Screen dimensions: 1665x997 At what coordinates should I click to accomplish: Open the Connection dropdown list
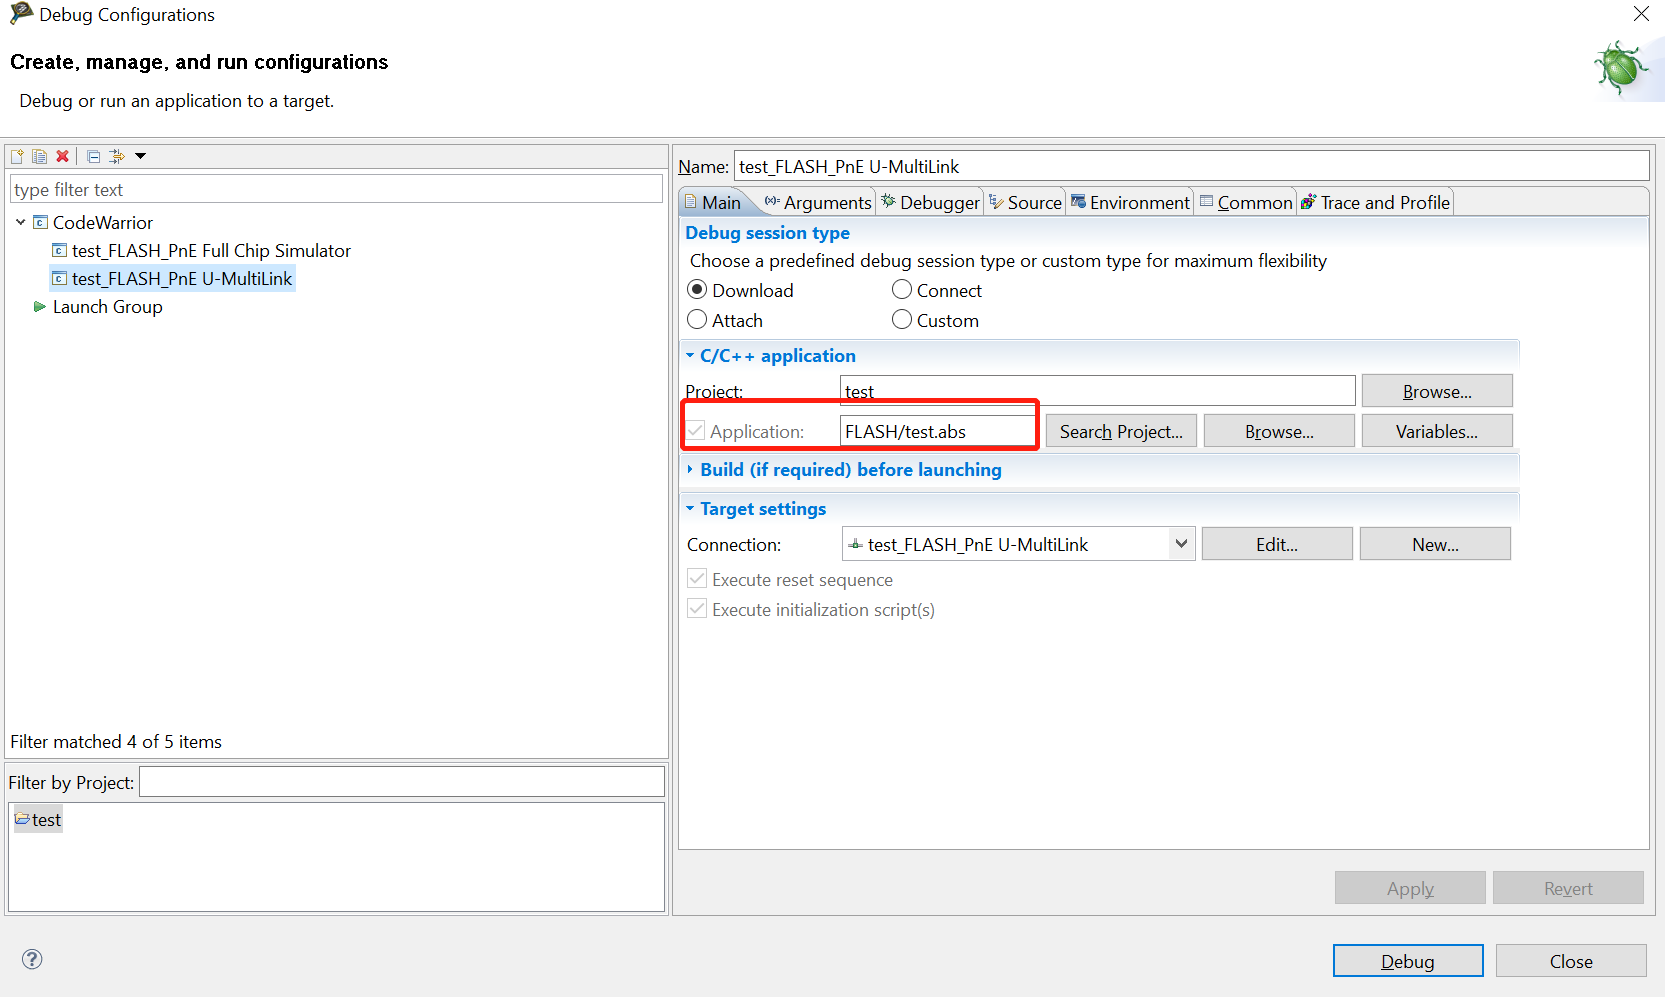(x=1181, y=543)
